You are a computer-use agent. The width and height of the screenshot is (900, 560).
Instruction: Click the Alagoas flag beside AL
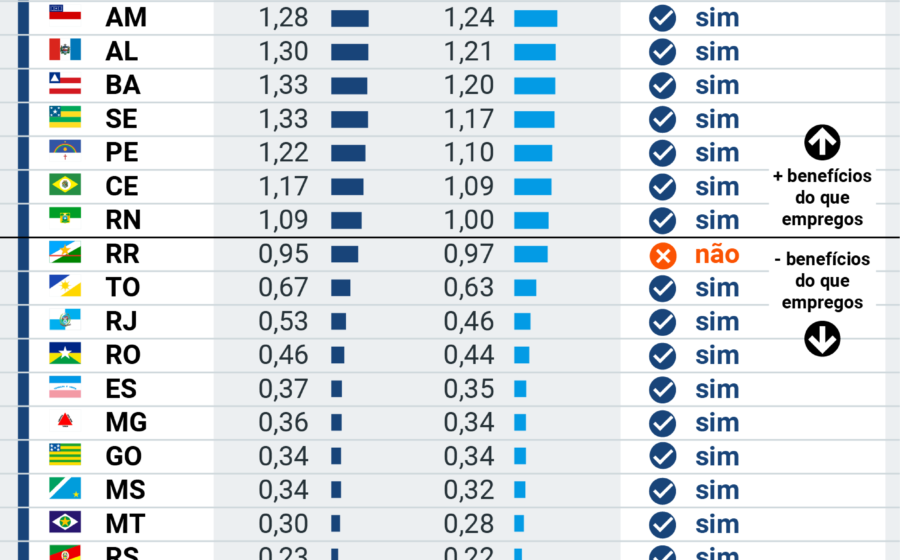pyautogui.click(x=65, y=49)
